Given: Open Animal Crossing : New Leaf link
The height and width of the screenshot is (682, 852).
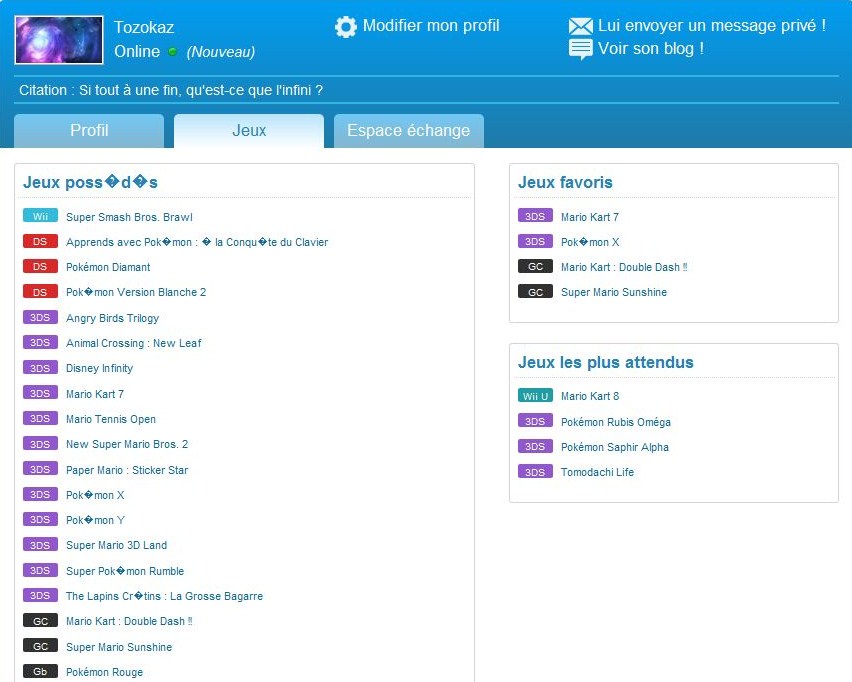Looking at the screenshot, I should (x=134, y=343).
